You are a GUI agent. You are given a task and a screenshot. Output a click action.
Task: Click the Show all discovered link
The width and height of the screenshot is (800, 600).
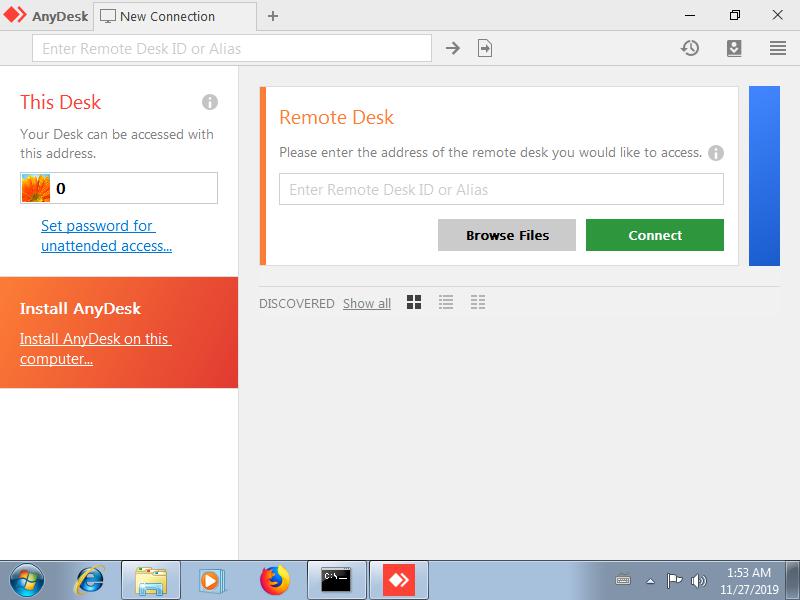click(x=367, y=304)
